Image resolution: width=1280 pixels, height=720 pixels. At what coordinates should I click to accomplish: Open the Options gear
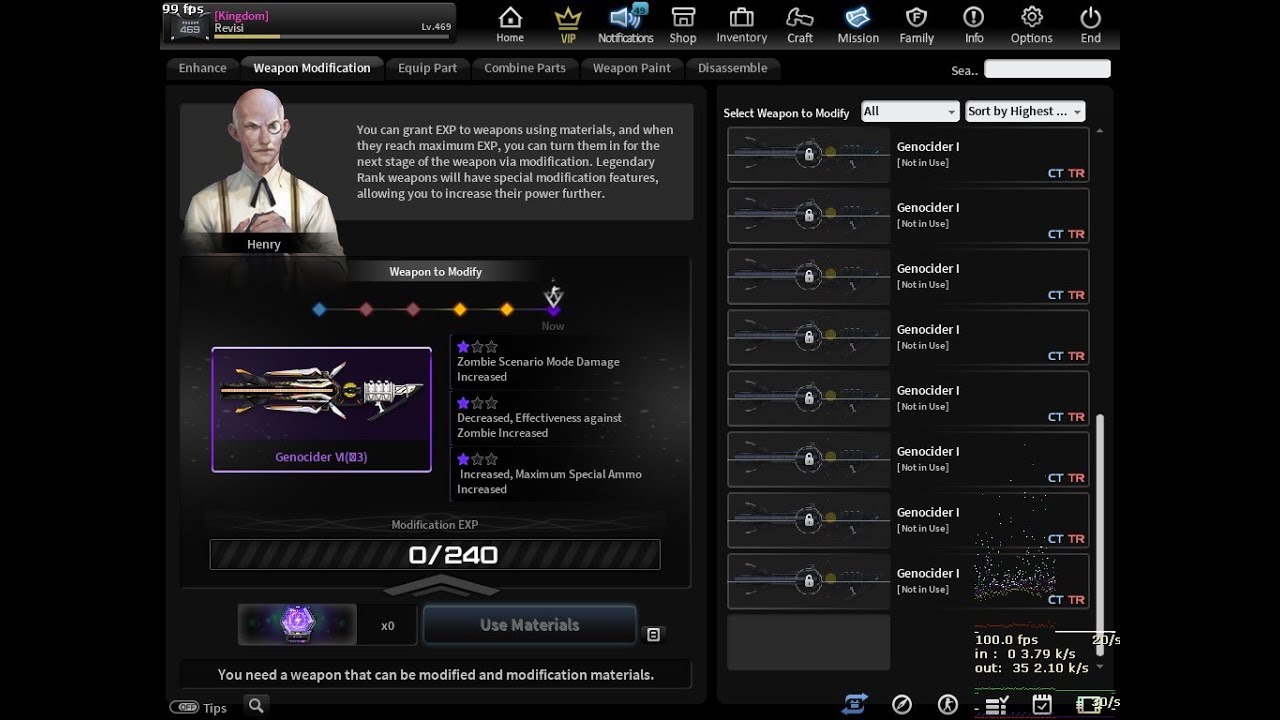pyautogui.click(x=1031, y=25)
